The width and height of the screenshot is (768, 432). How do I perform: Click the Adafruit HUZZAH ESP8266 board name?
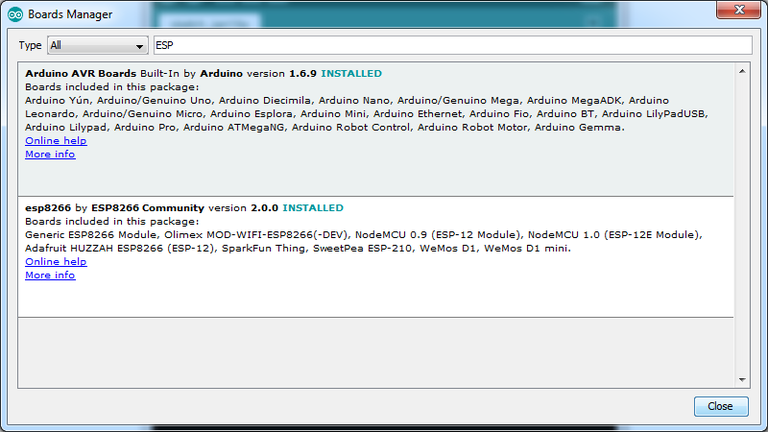(x=120, y=248)
